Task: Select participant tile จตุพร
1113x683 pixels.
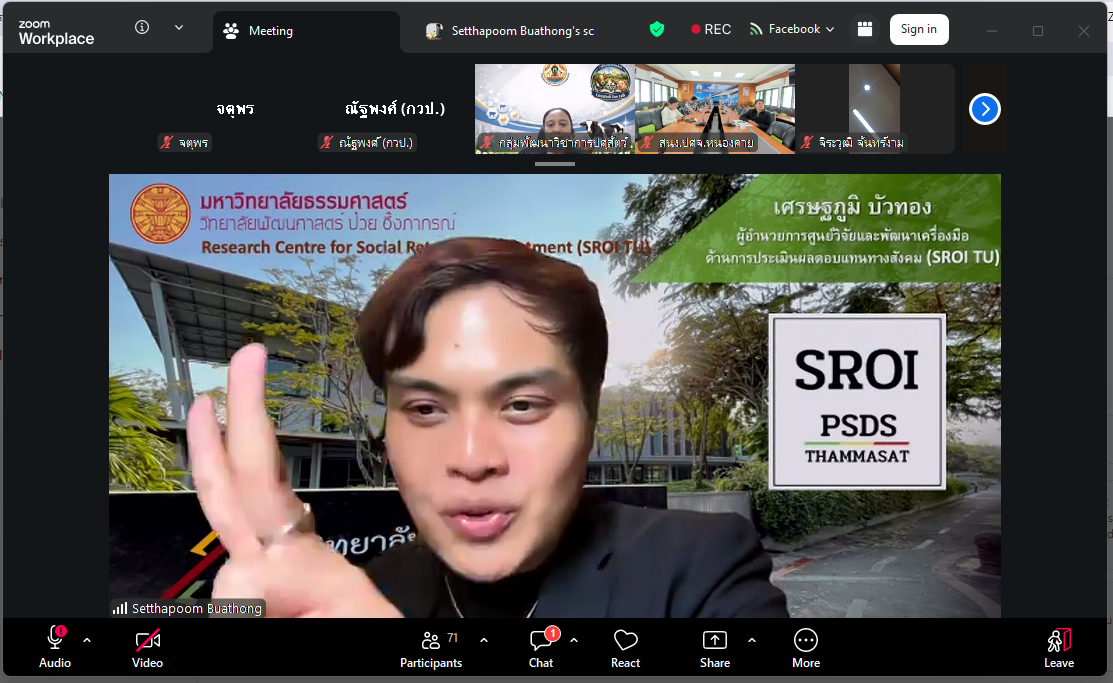Action: click(235, 109)
